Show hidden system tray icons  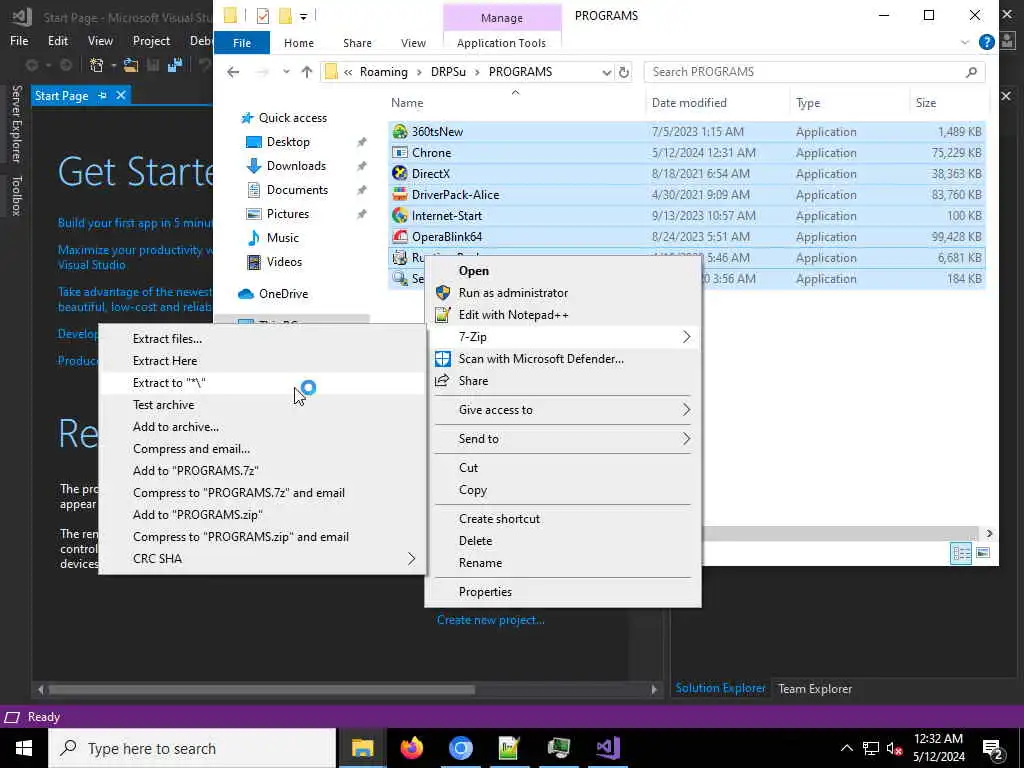point(846,748)
